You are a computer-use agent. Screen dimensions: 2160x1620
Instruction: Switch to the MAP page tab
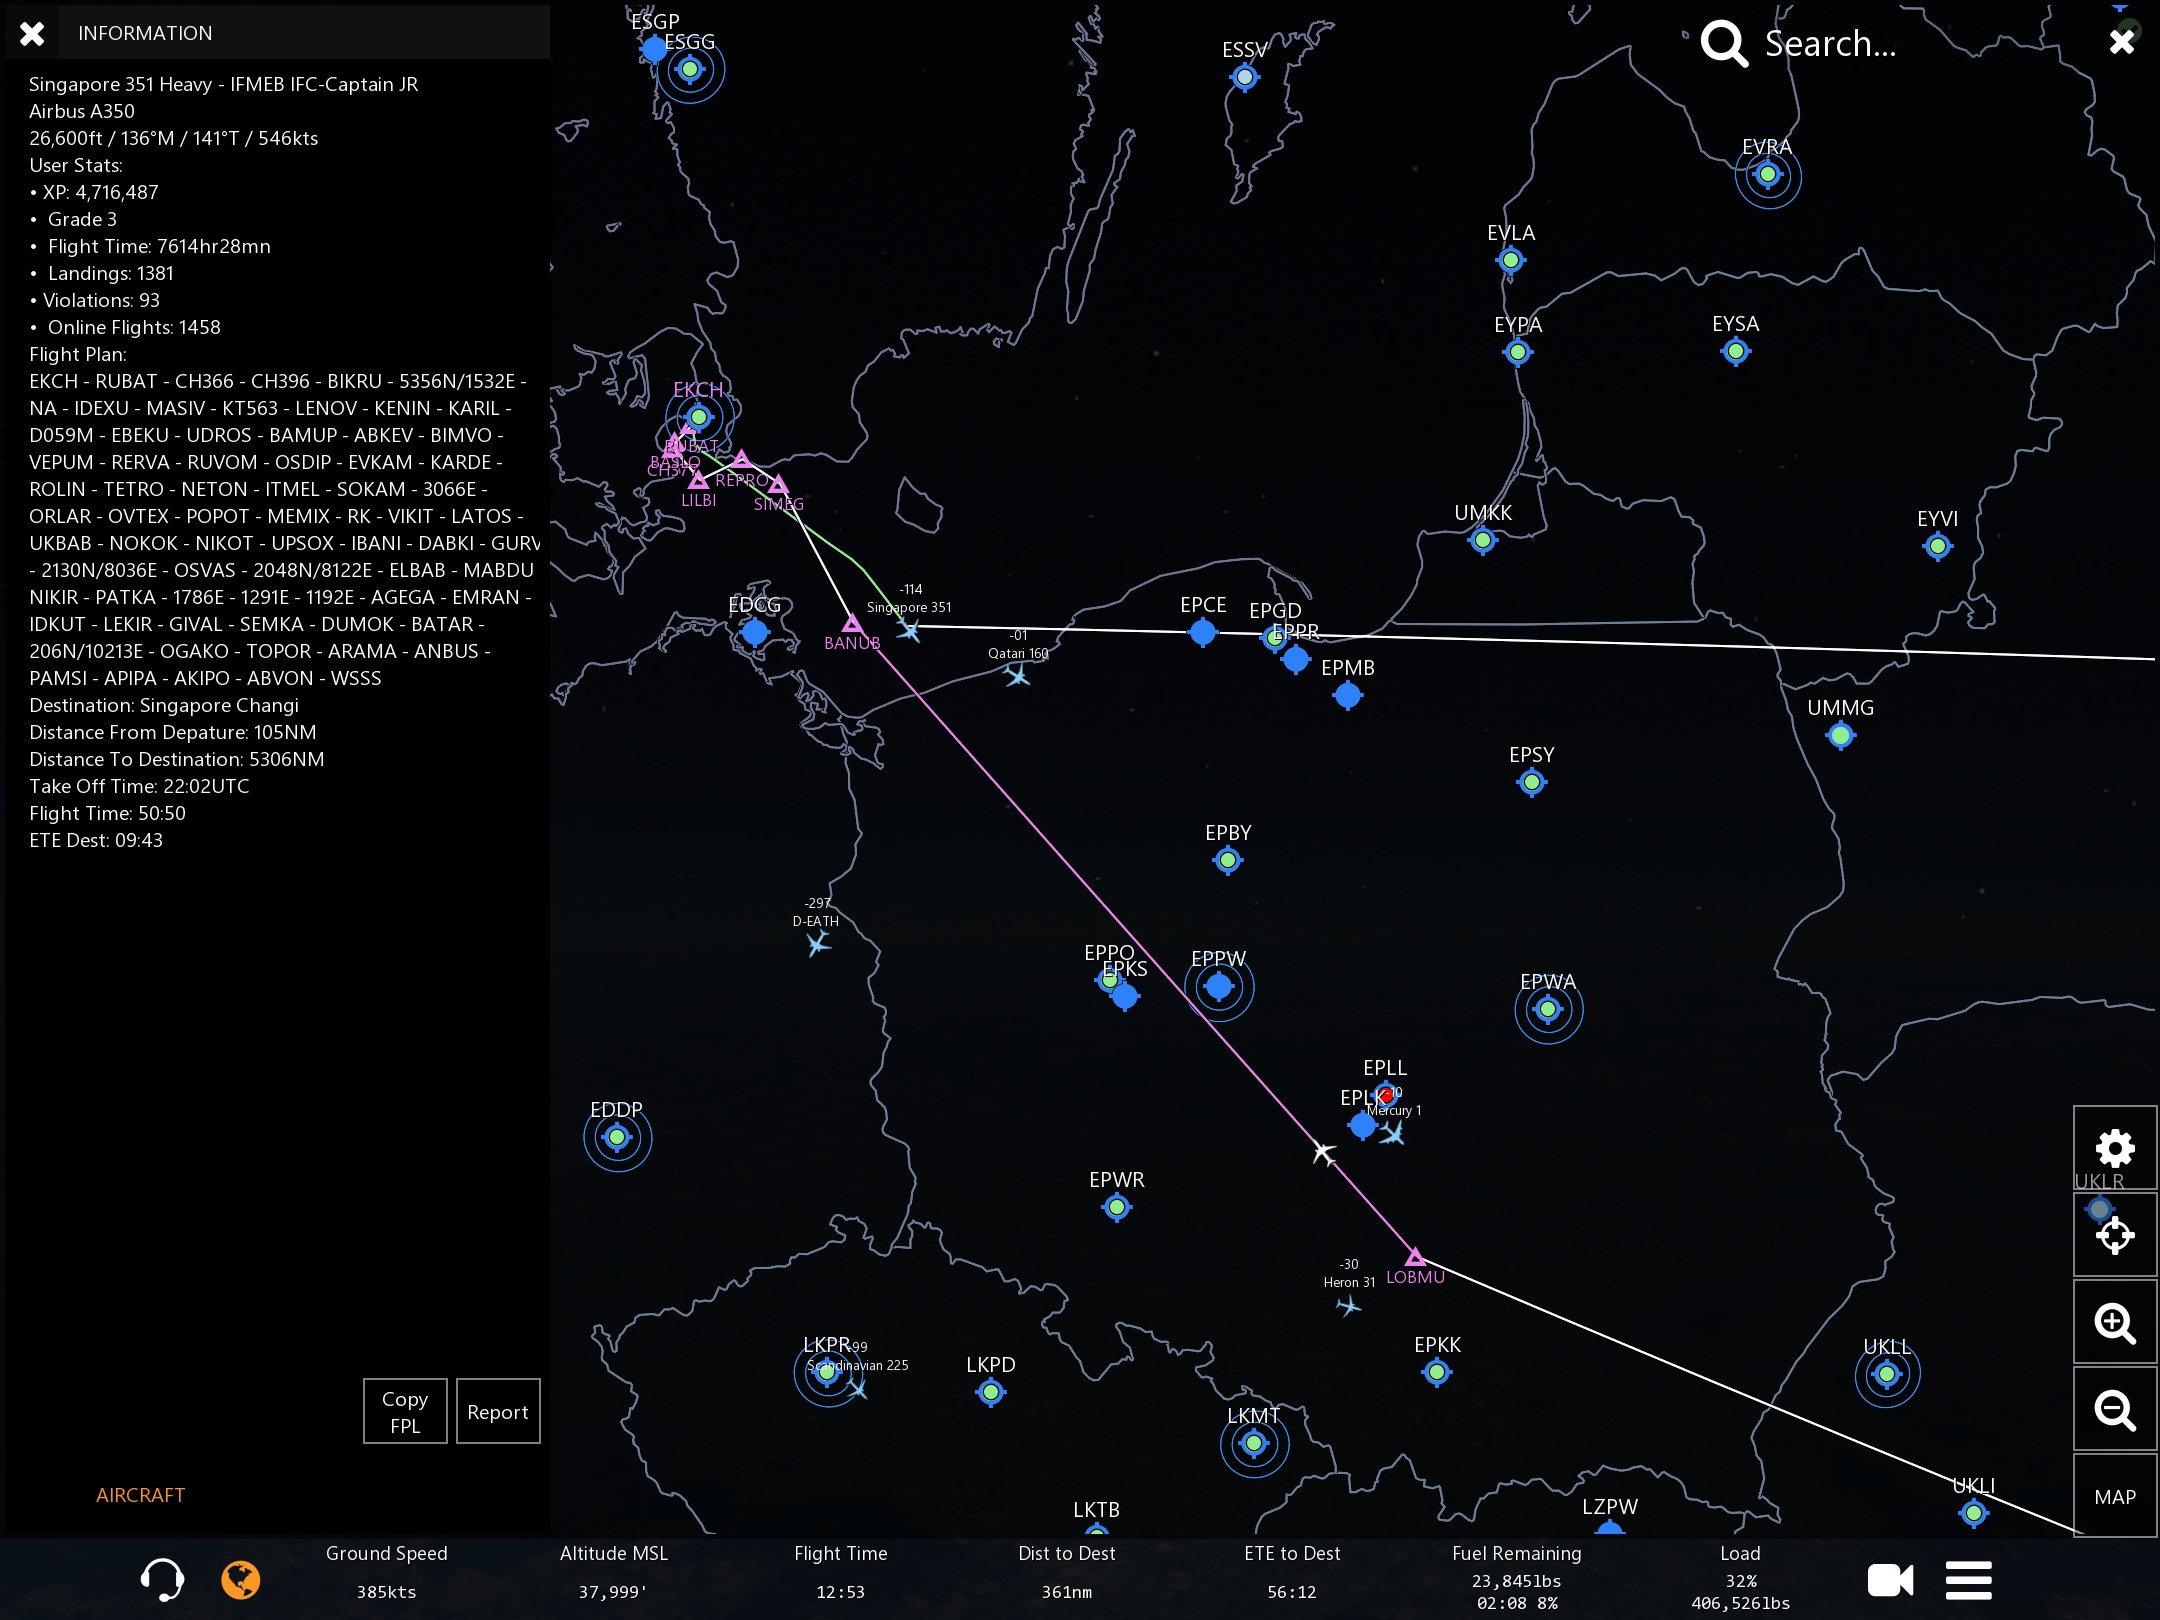click(x=2114, y=1497)
